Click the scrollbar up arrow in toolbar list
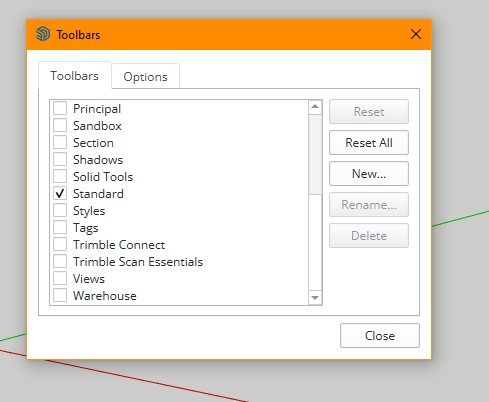Screen dimensions: 489x402 pos(315,107)
